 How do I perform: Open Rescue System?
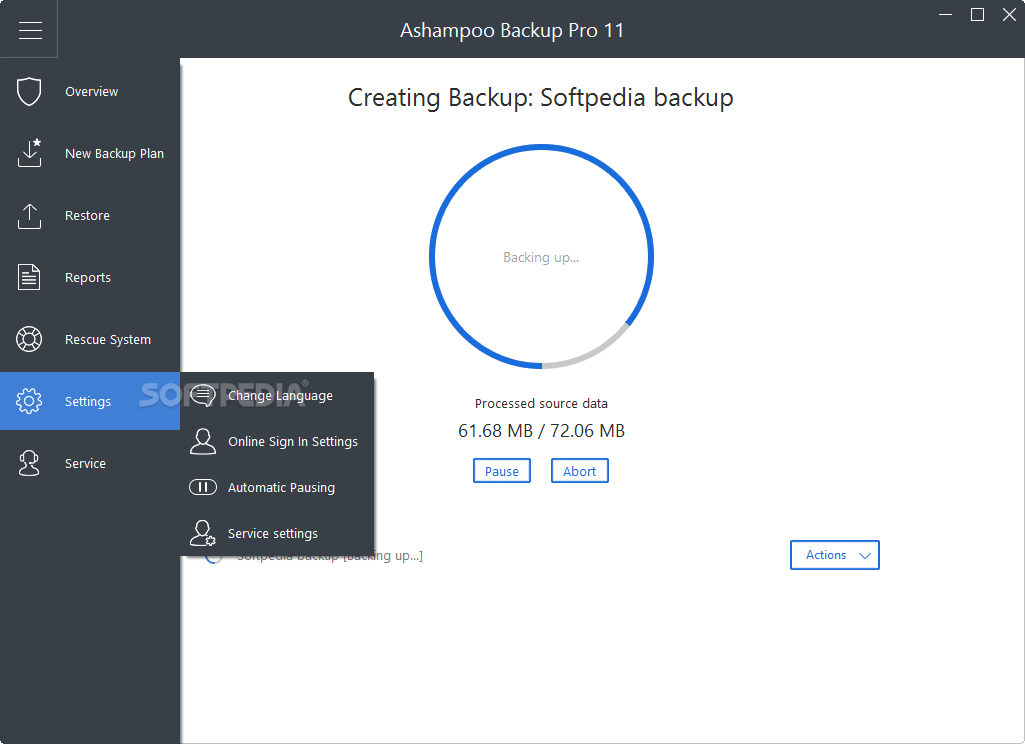[x=90, y=339]
